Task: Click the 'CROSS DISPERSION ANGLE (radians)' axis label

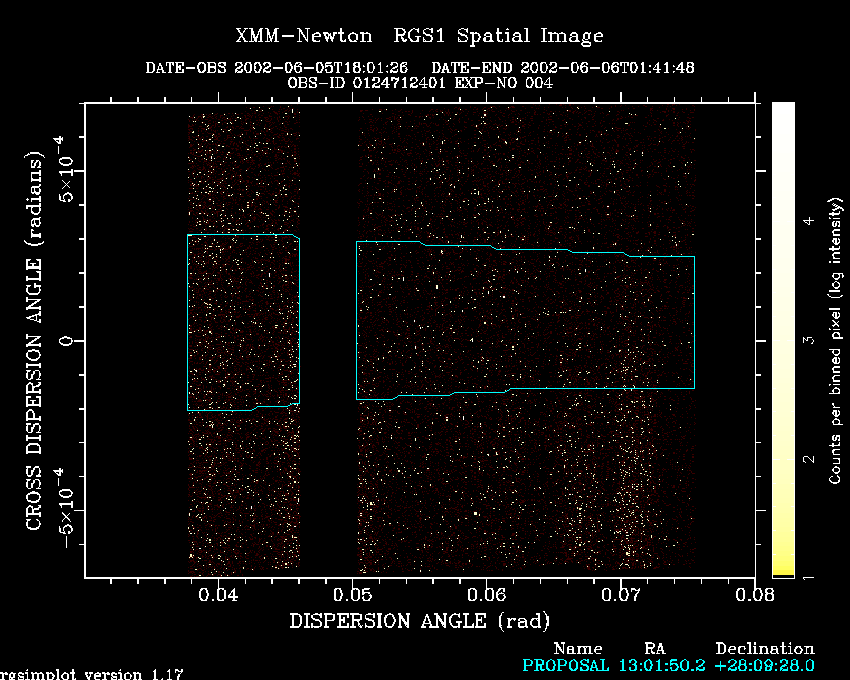Action: click(34, 341)
